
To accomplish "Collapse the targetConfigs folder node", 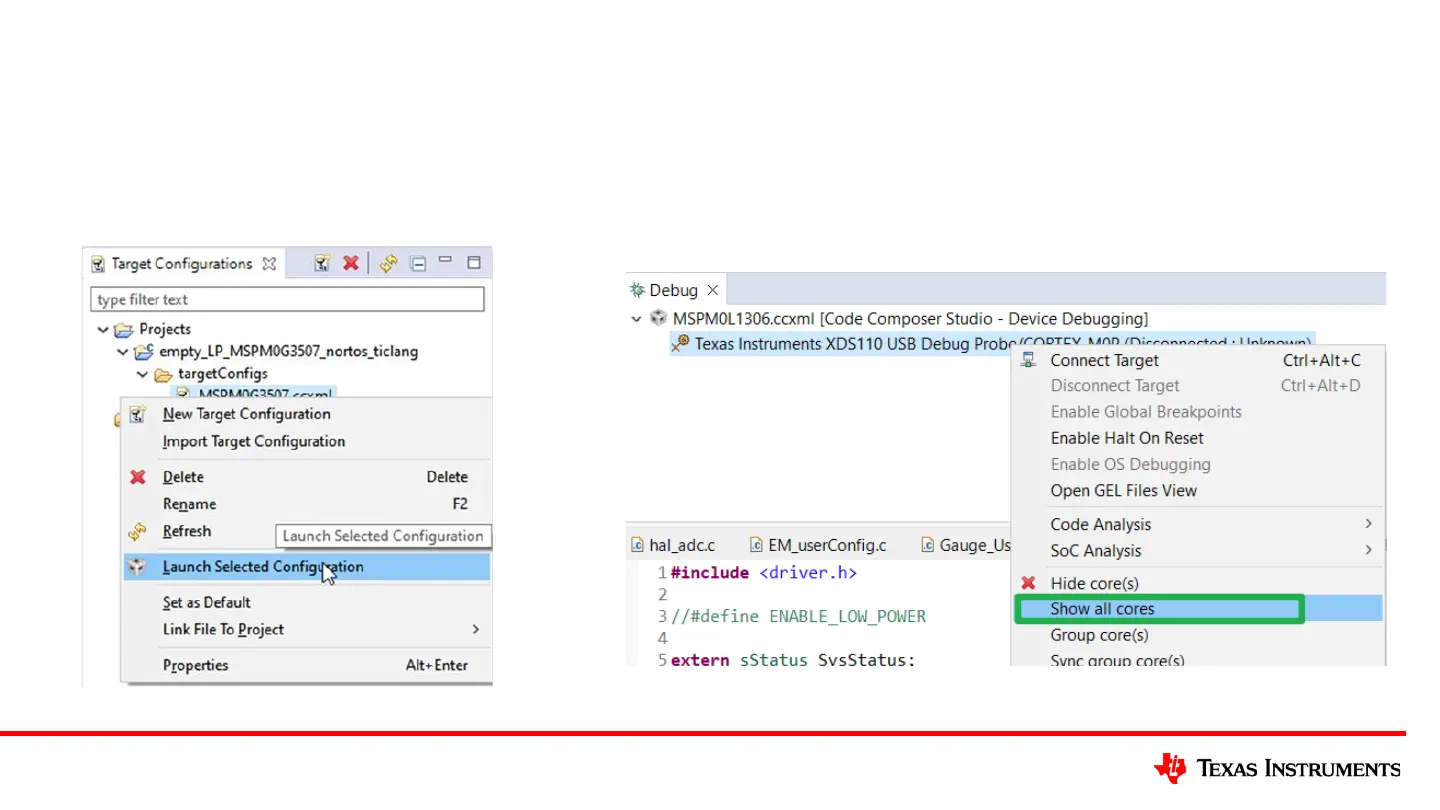I will point(142,373).
